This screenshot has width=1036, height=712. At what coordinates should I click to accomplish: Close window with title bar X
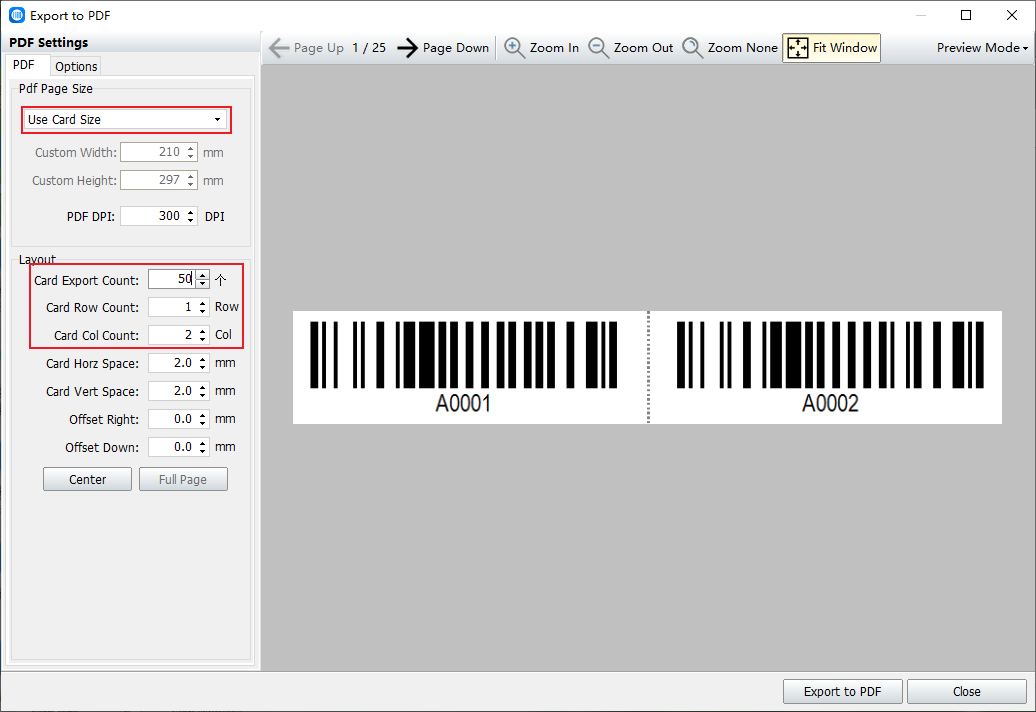(1012, 15)
